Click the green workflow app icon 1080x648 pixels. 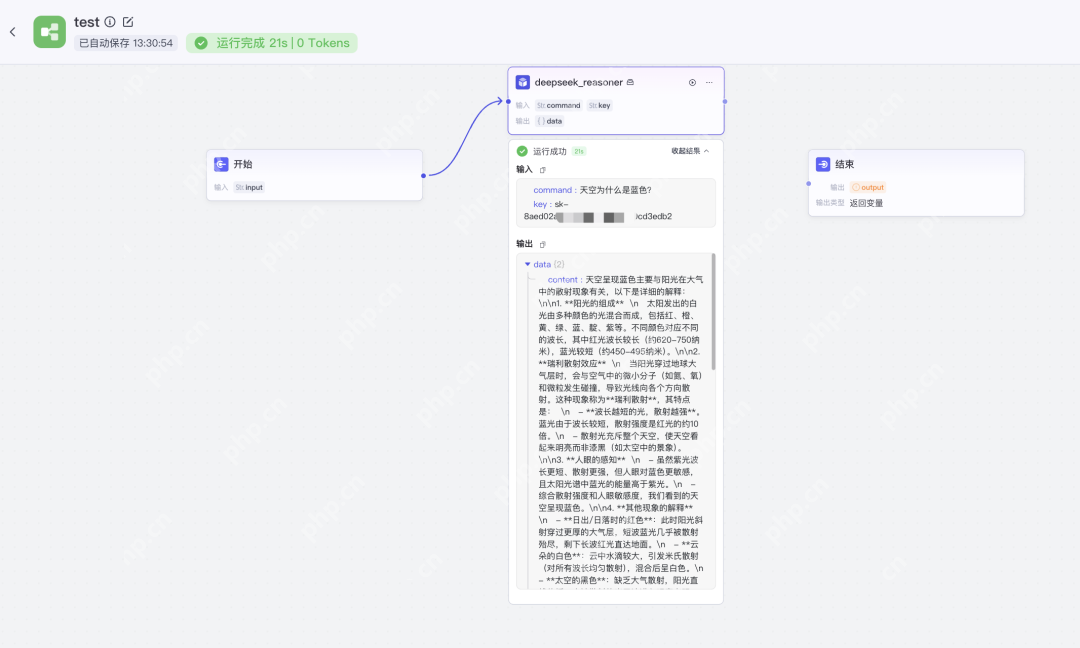50,32
